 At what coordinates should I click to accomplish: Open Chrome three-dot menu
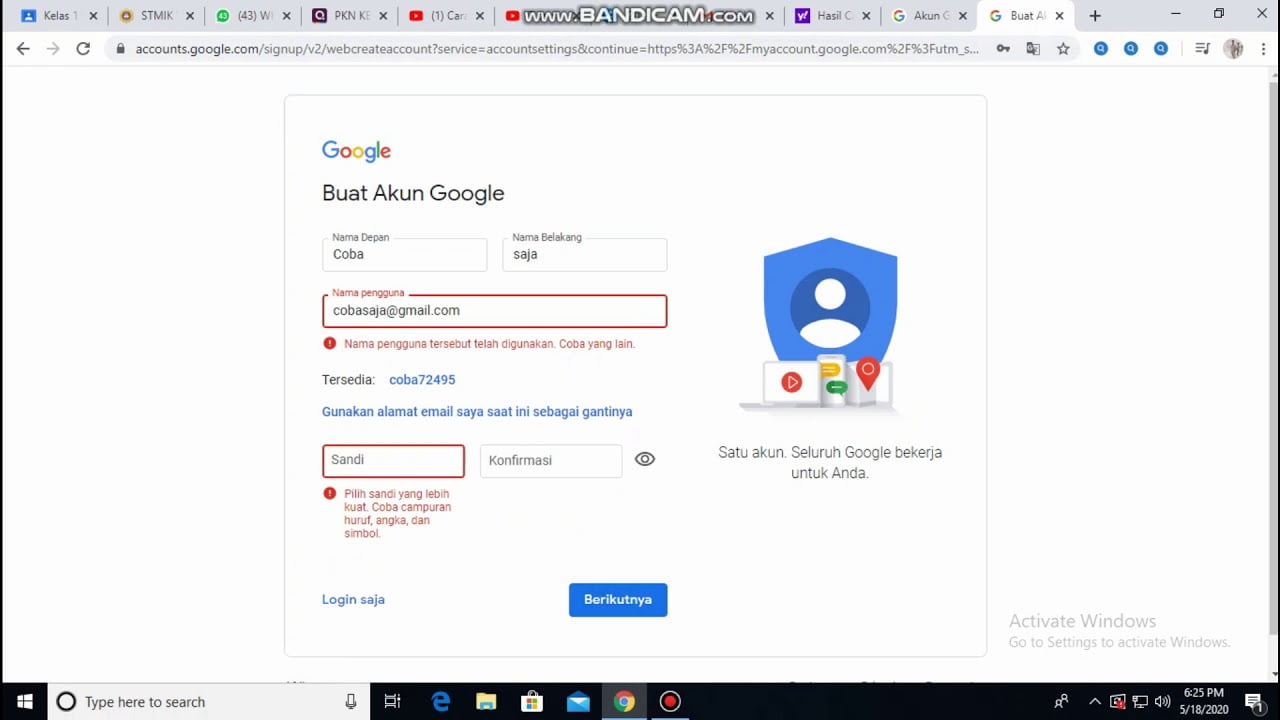tap(1262, 48)
